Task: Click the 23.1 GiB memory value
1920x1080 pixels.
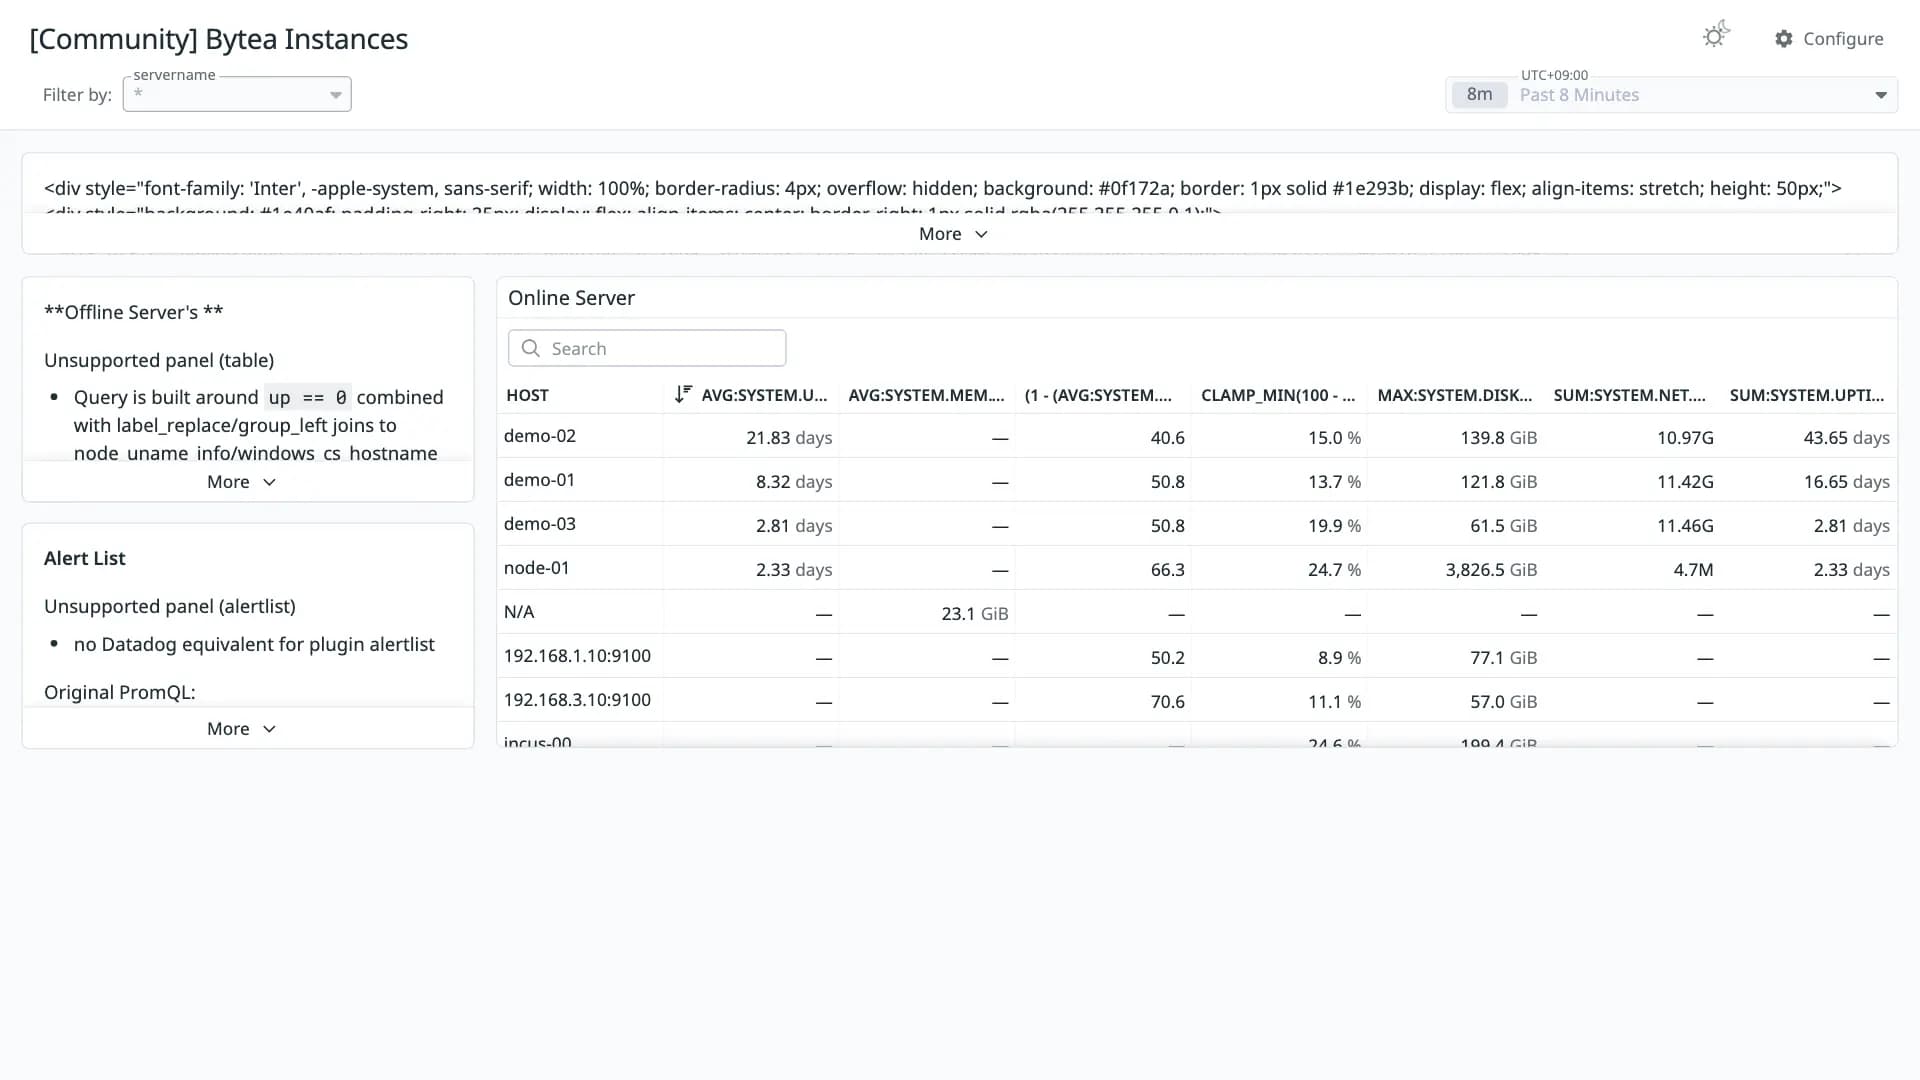Action: [x=974, y=614]
